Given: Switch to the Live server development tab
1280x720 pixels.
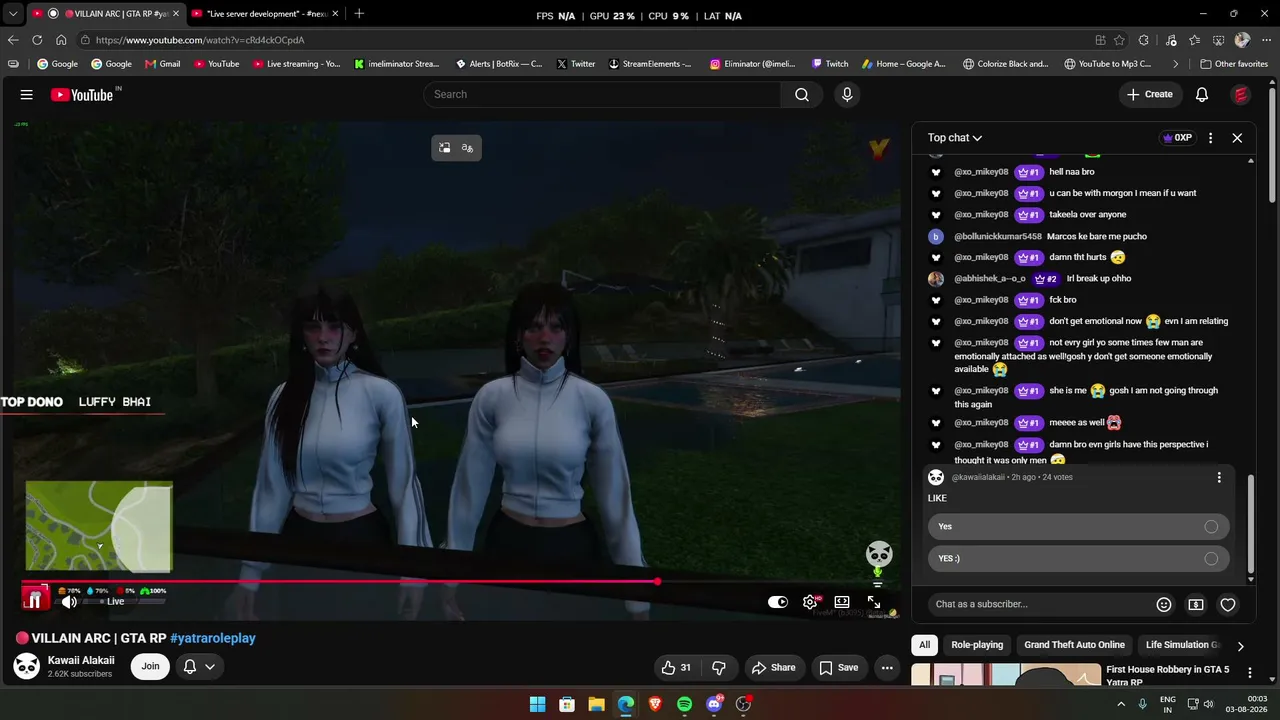Looking at the screenshot, I should click(265, 14).
